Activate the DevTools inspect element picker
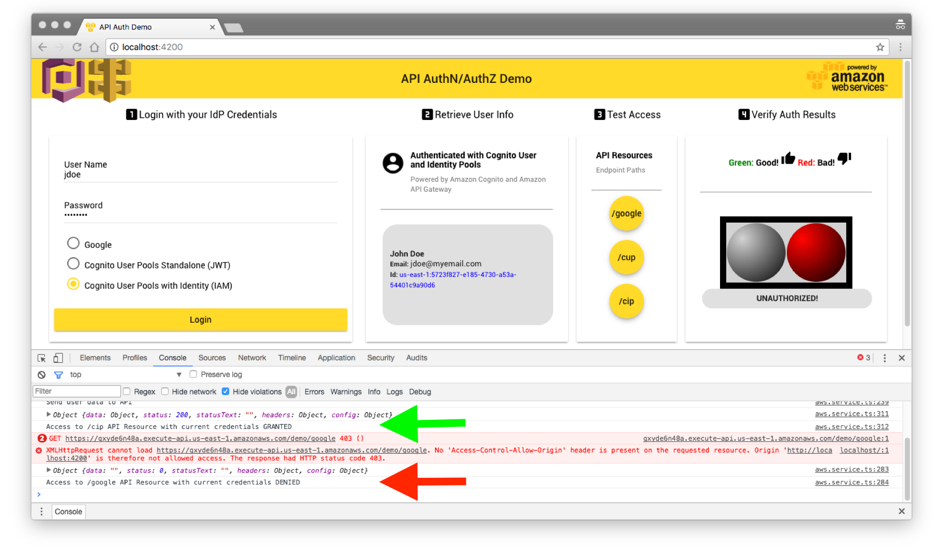 pos(41,358)
